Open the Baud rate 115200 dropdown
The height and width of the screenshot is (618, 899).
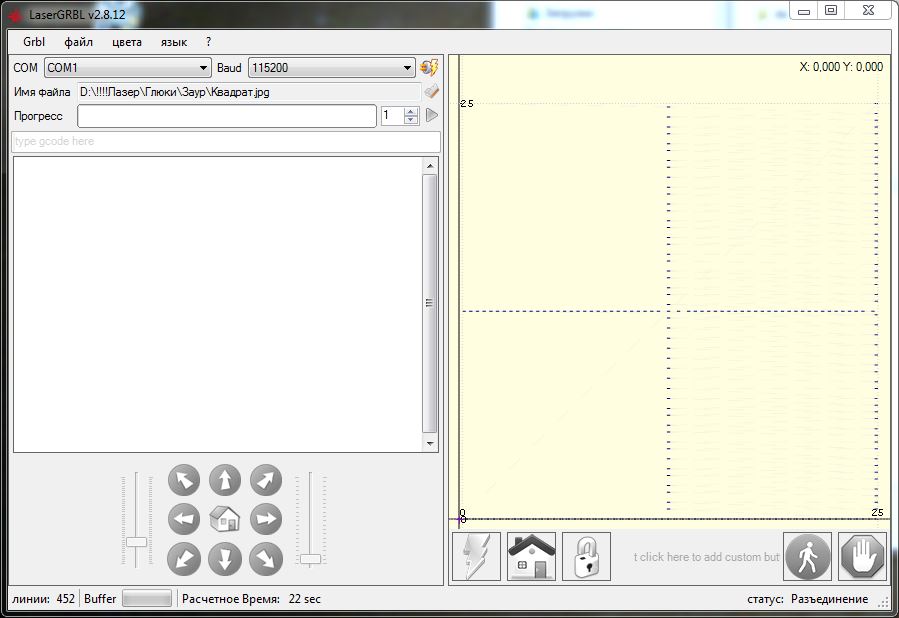tap(331, 68)
